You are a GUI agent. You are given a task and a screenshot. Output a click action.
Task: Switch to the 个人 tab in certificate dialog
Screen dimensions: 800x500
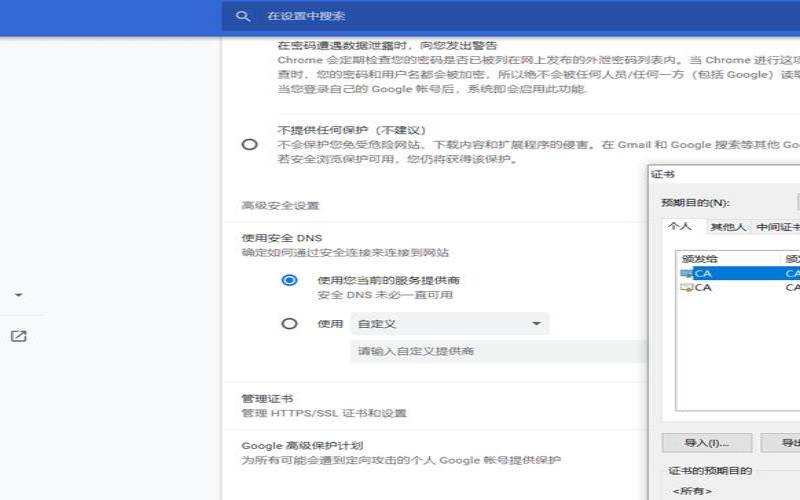680,226
